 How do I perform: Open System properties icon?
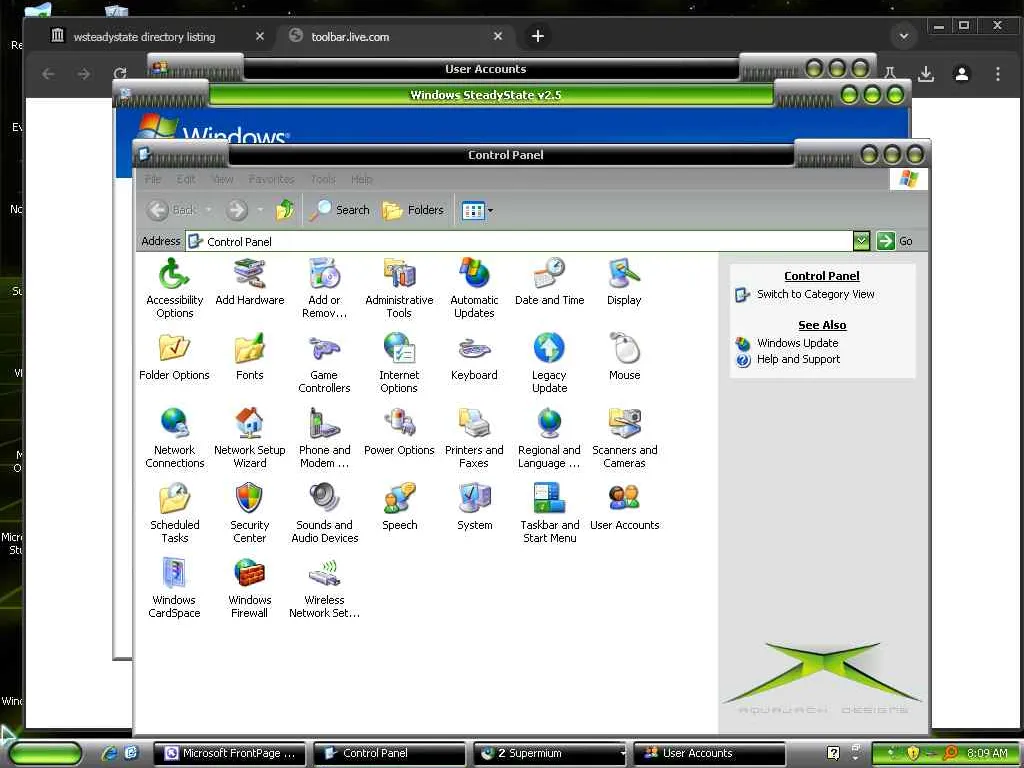[x=474, y=507]
